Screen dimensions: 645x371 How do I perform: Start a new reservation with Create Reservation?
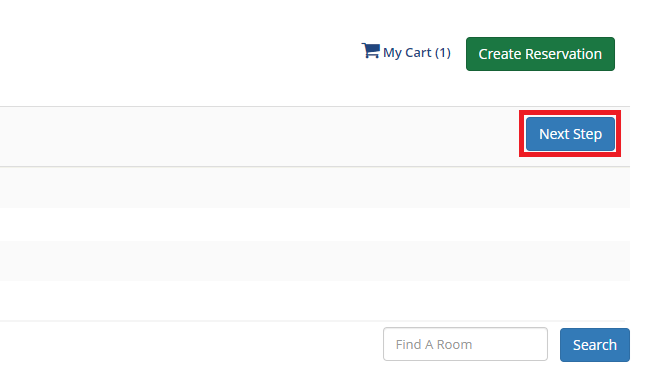tap(540, 54)
